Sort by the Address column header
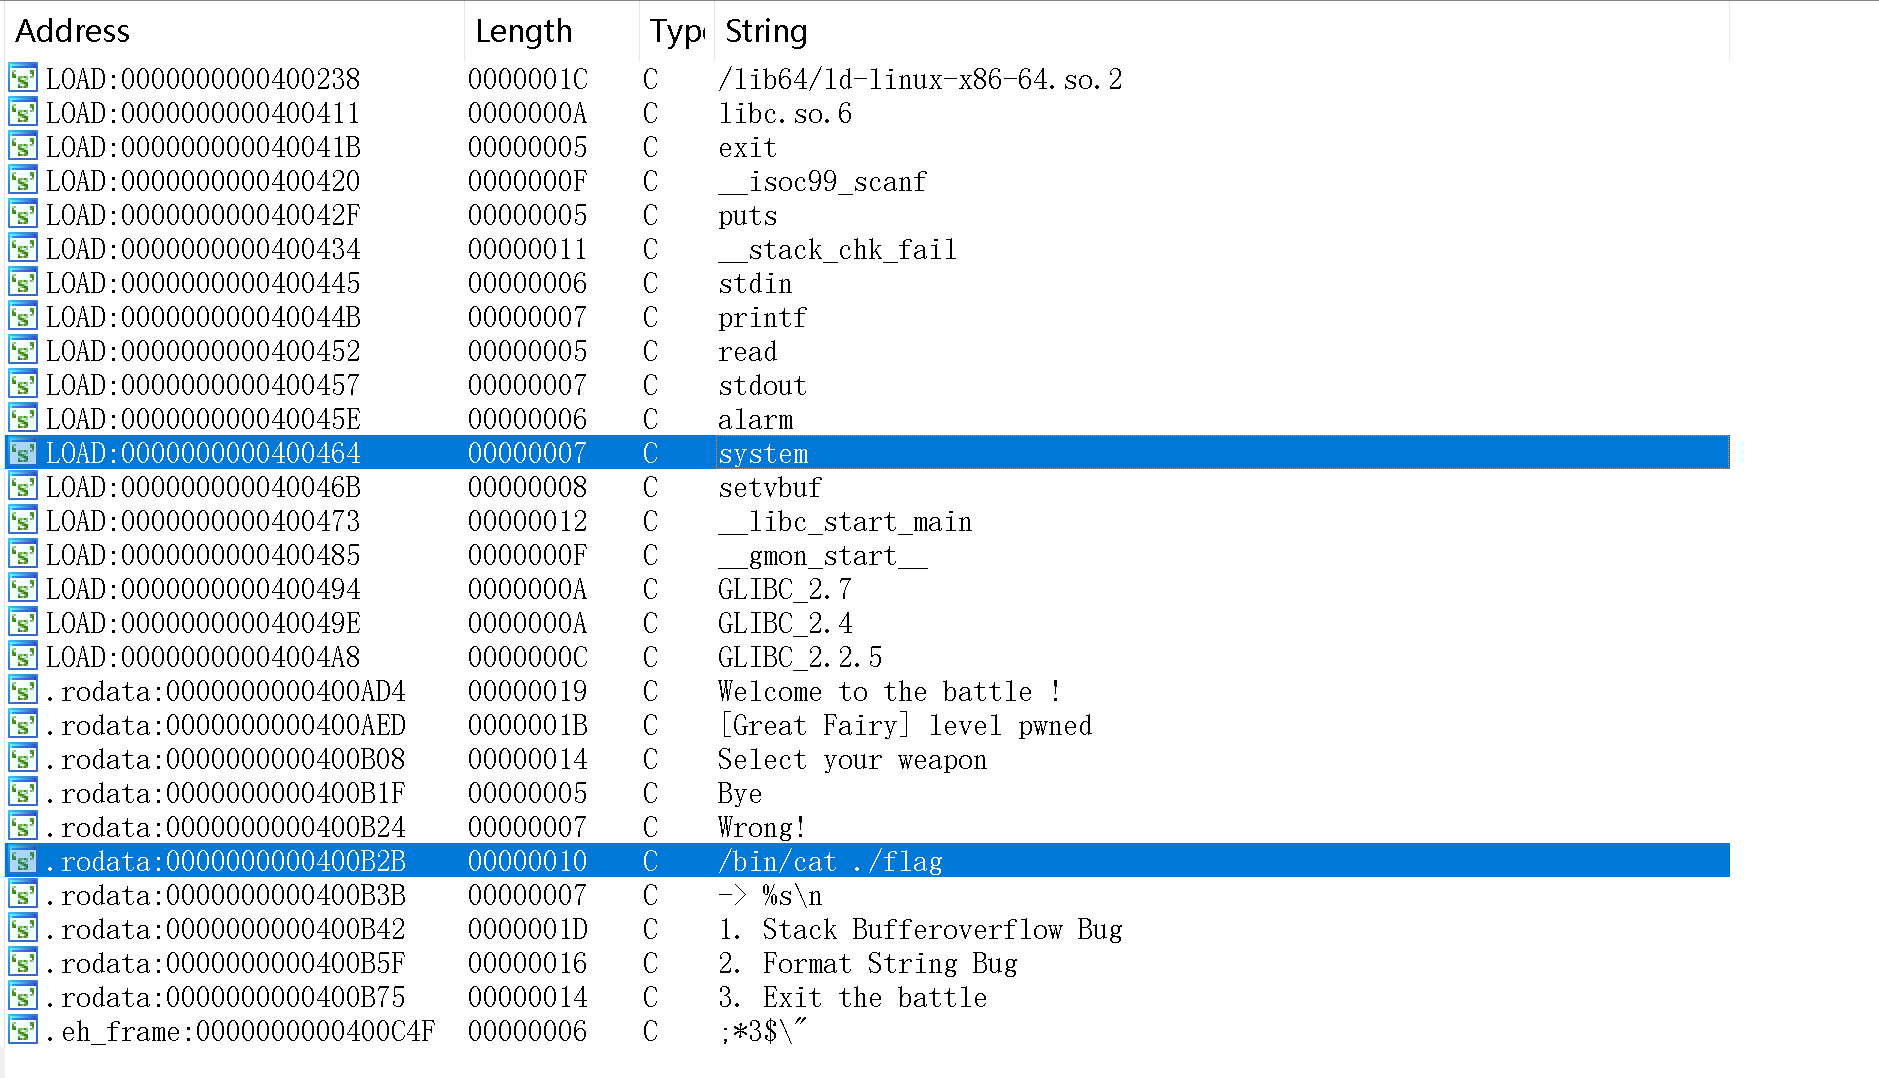Image resolution: width=1879 pixels, height=1078 pixels. pyautogui.click(x=73, y=31)
